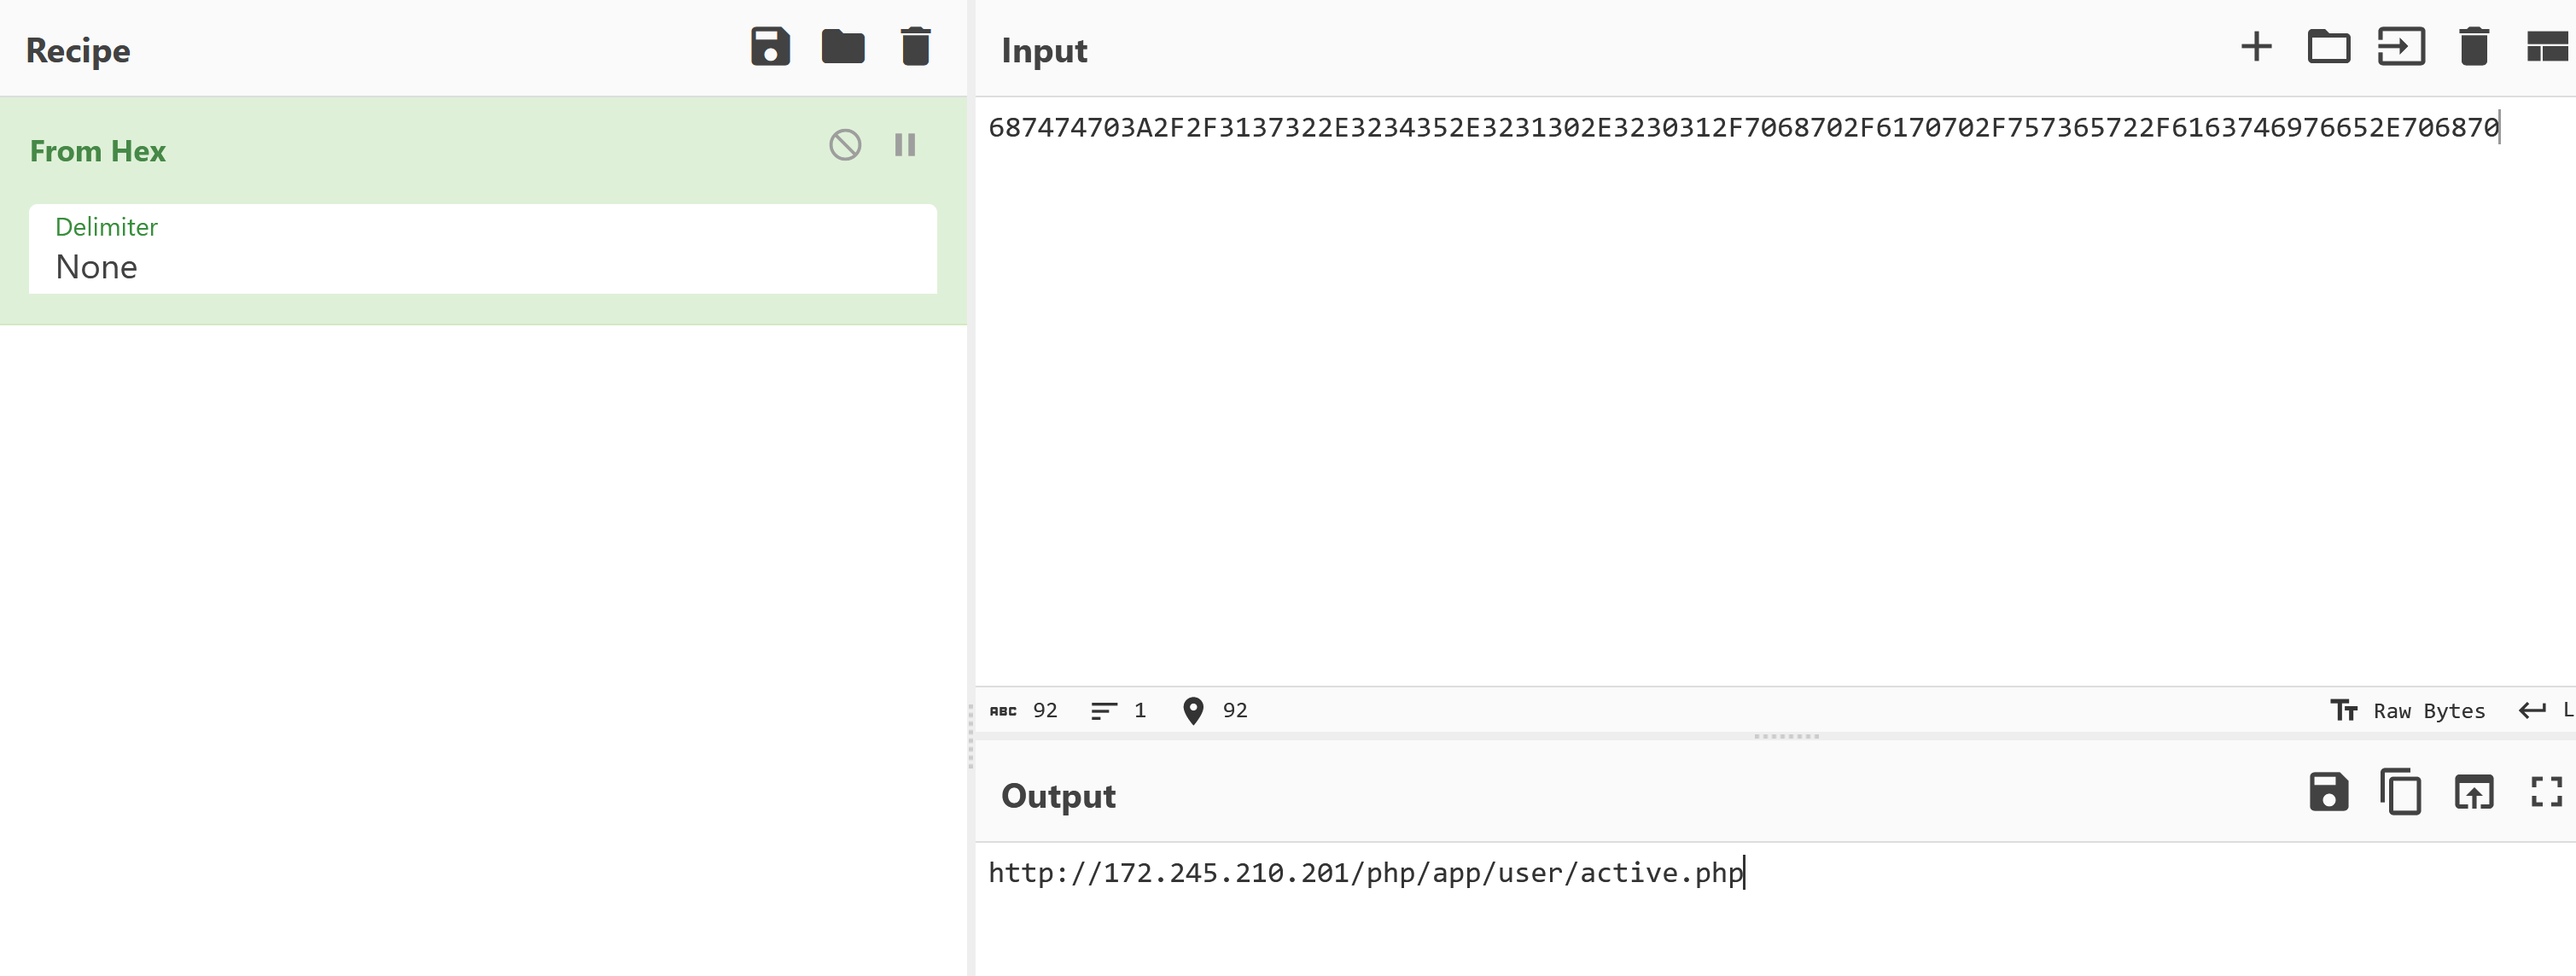2576x976 pixels.
Task: Open folder as input
Action: coord(2328,47)
